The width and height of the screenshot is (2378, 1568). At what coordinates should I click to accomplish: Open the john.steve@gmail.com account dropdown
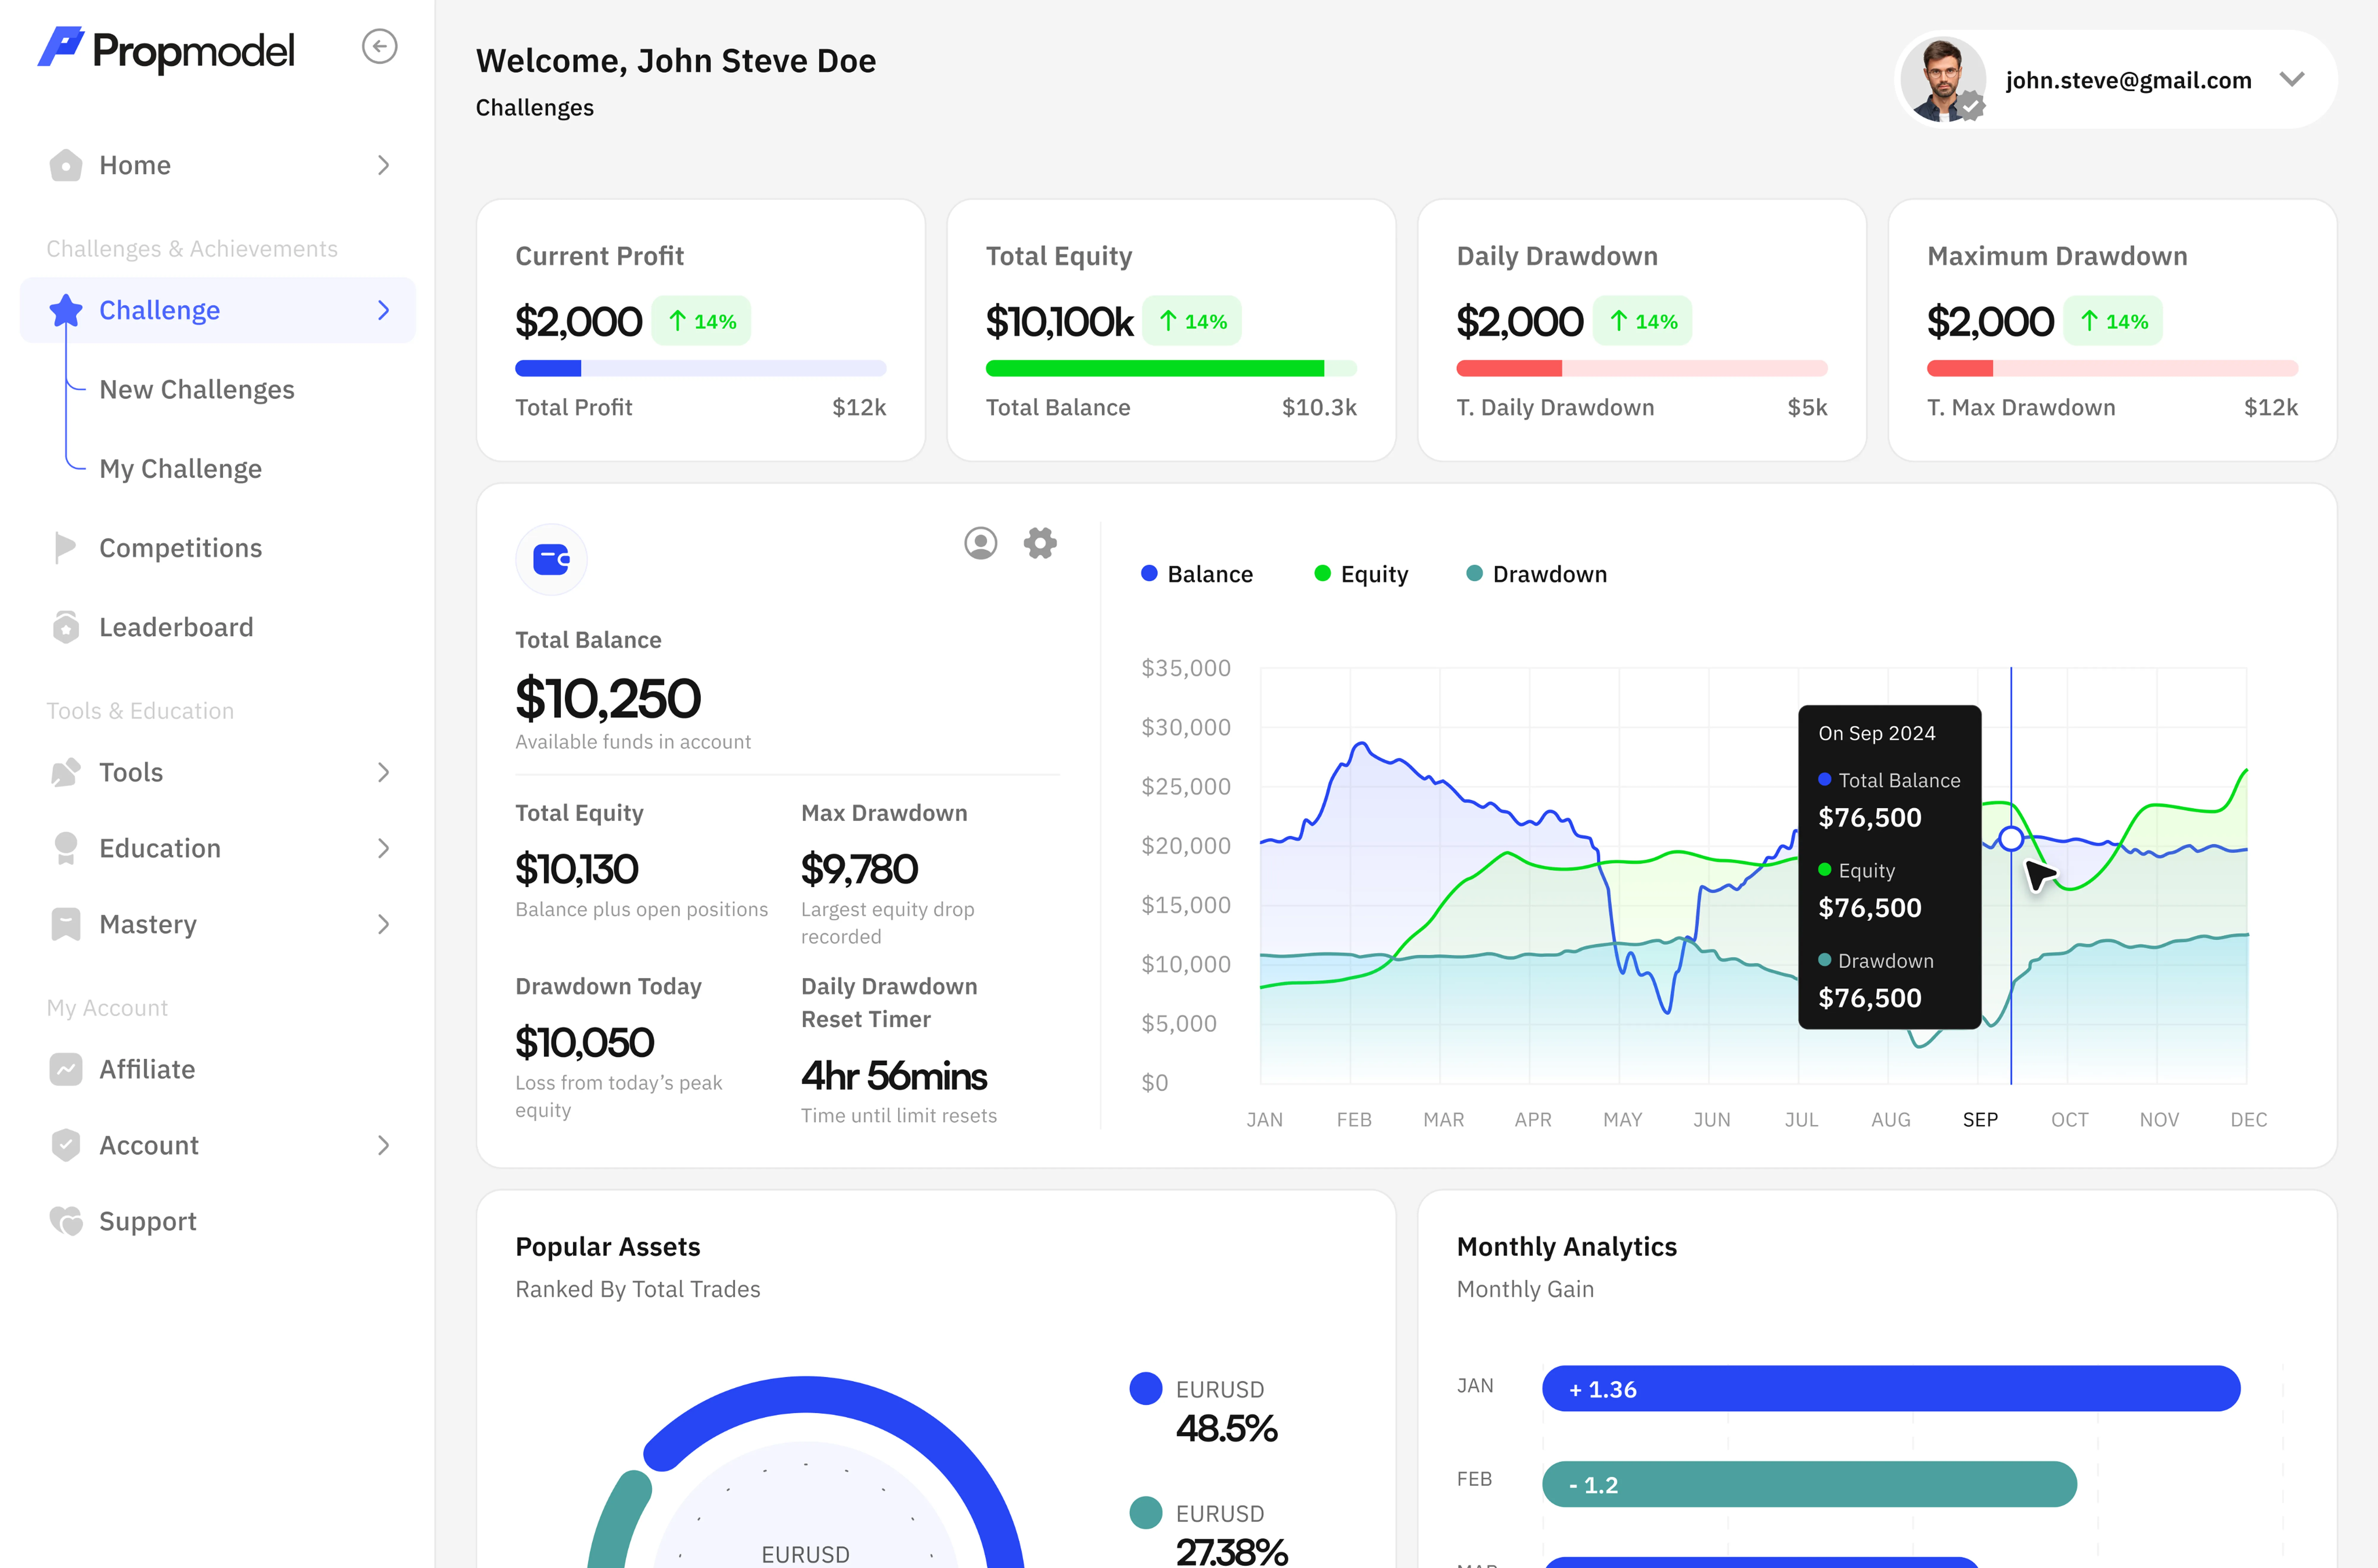(2291, 80)
